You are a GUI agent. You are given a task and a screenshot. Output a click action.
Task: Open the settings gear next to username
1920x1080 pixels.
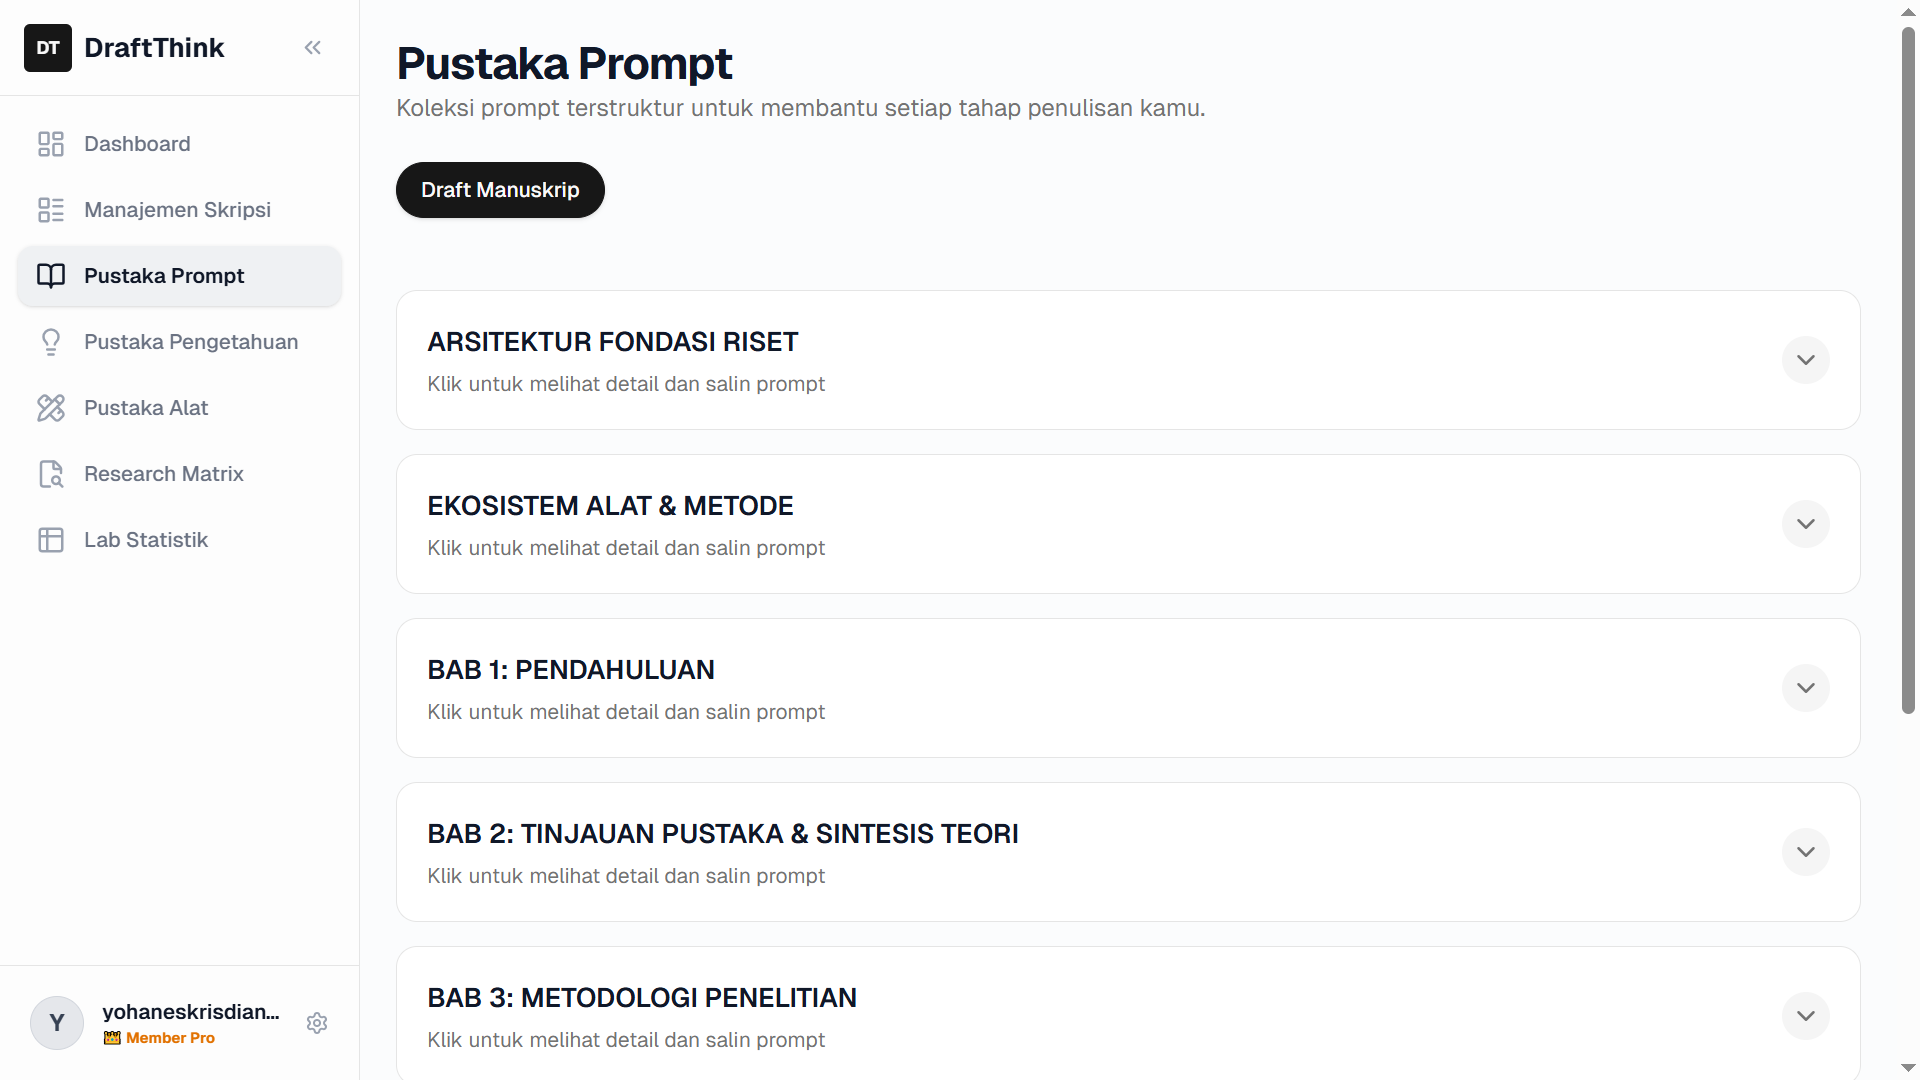click(x=316, y=1023)
